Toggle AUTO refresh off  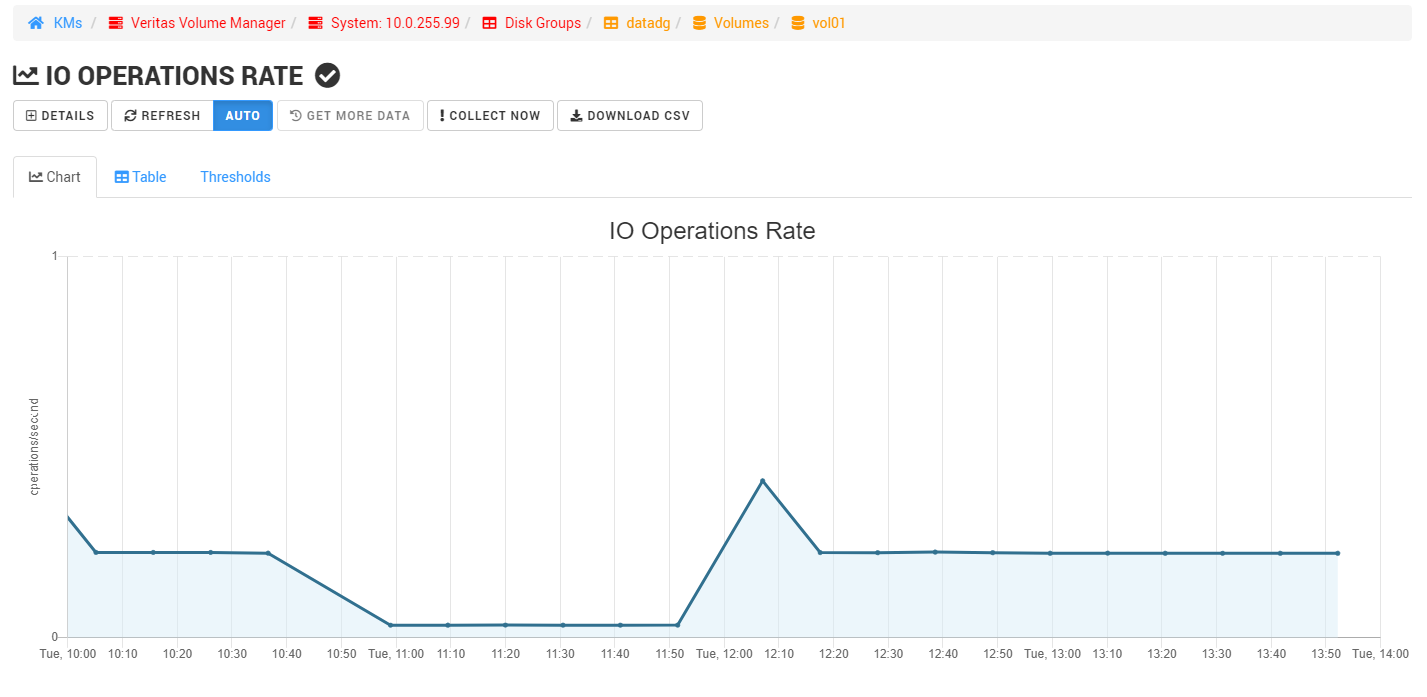242,115
